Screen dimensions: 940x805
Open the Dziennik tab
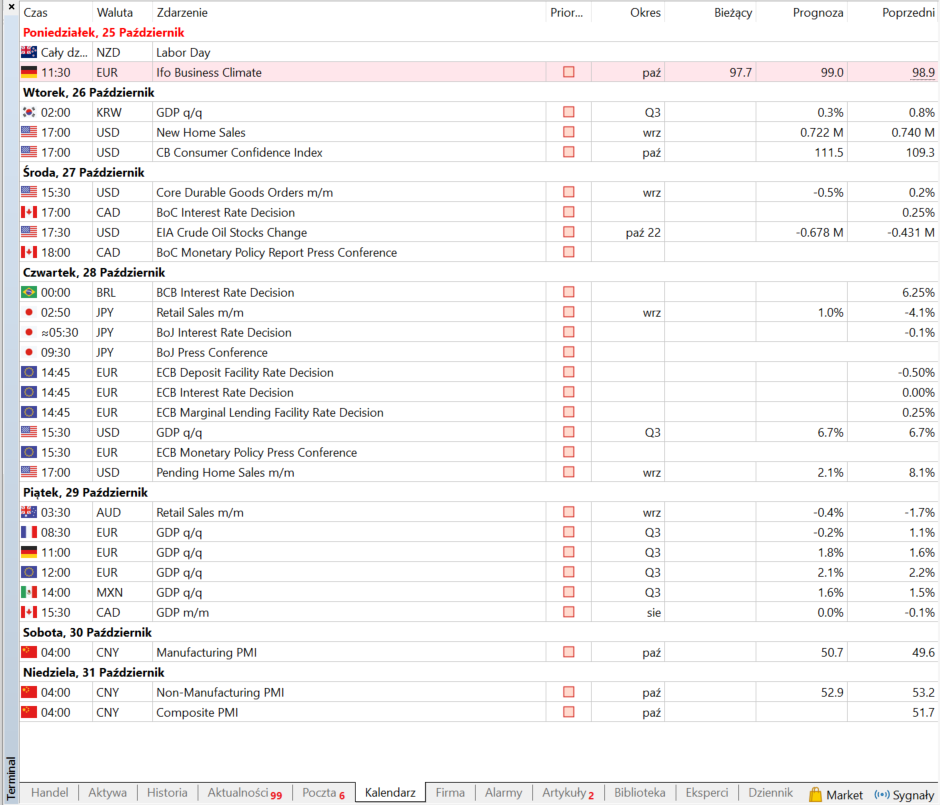click(770, 792)
